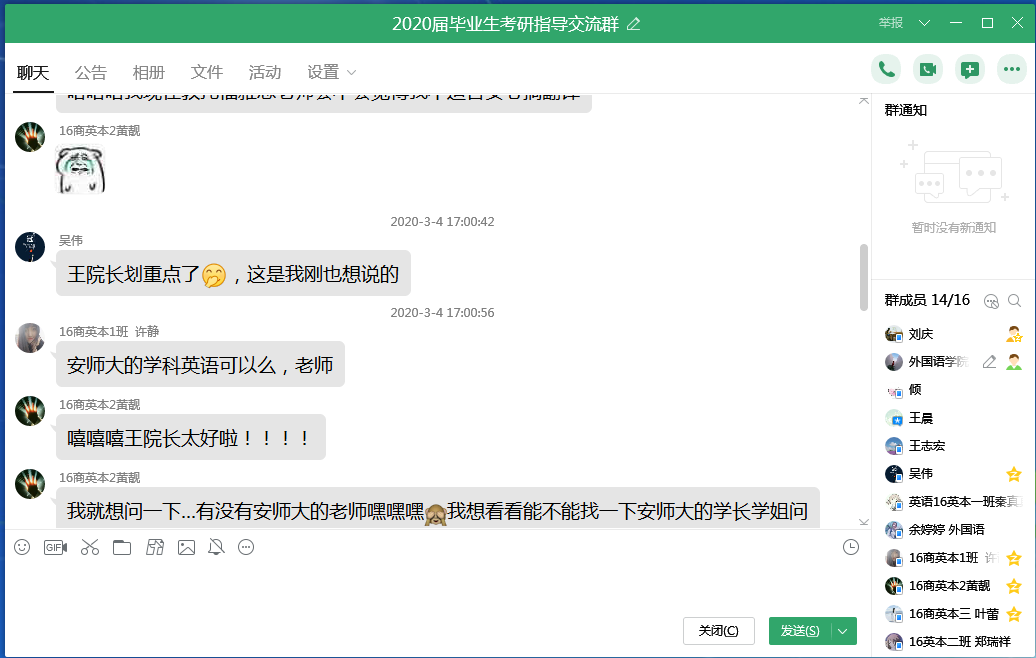Start a group video call
The height and width of the screenshot is (658, 1036).
[x=928, y=69]
